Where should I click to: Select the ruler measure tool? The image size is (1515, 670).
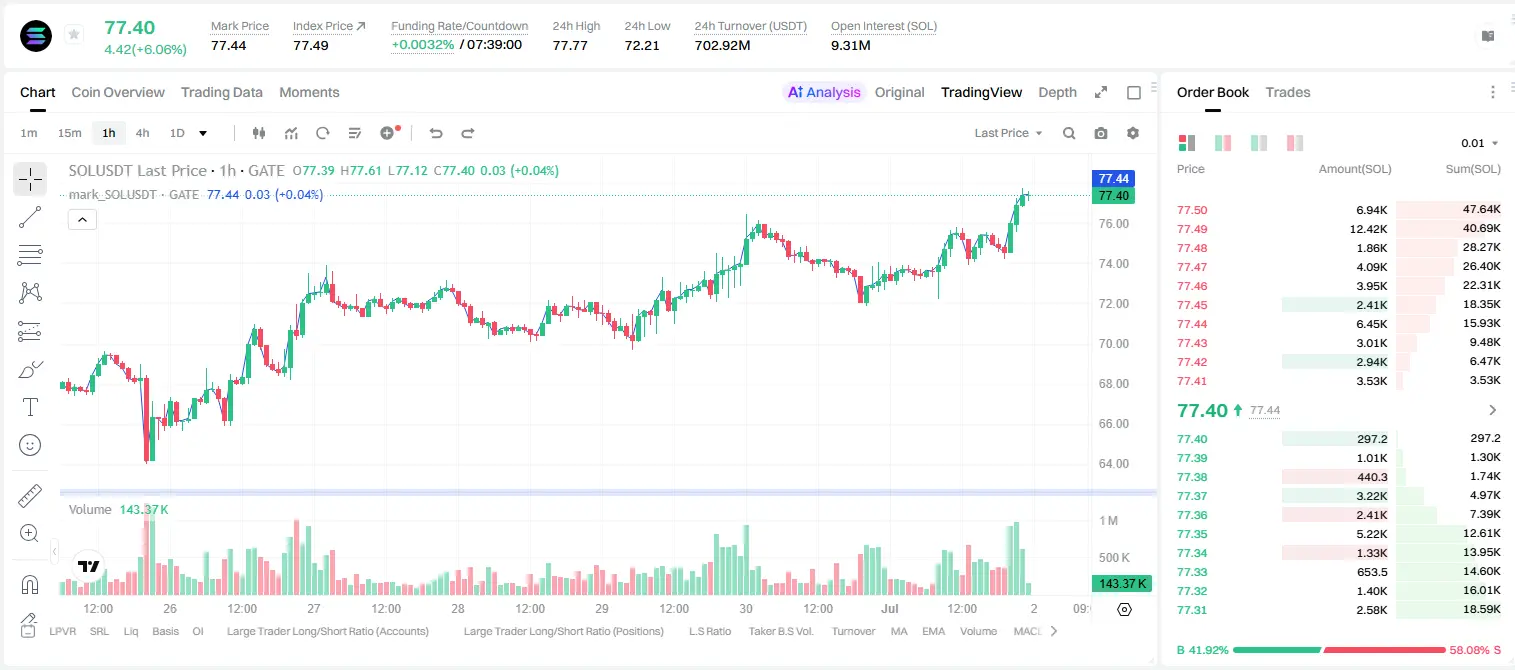click(30, 496)
